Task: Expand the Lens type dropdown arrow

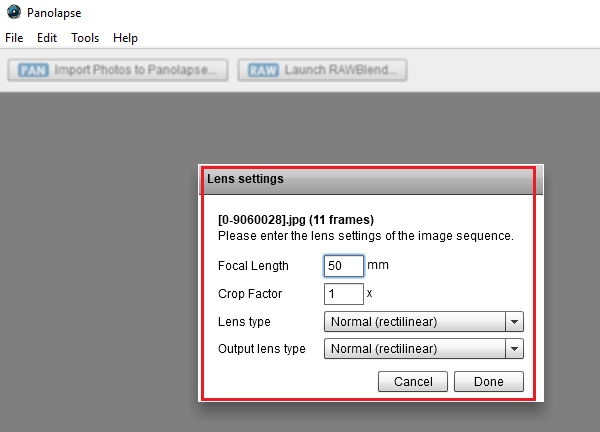Action: [514, 322]
